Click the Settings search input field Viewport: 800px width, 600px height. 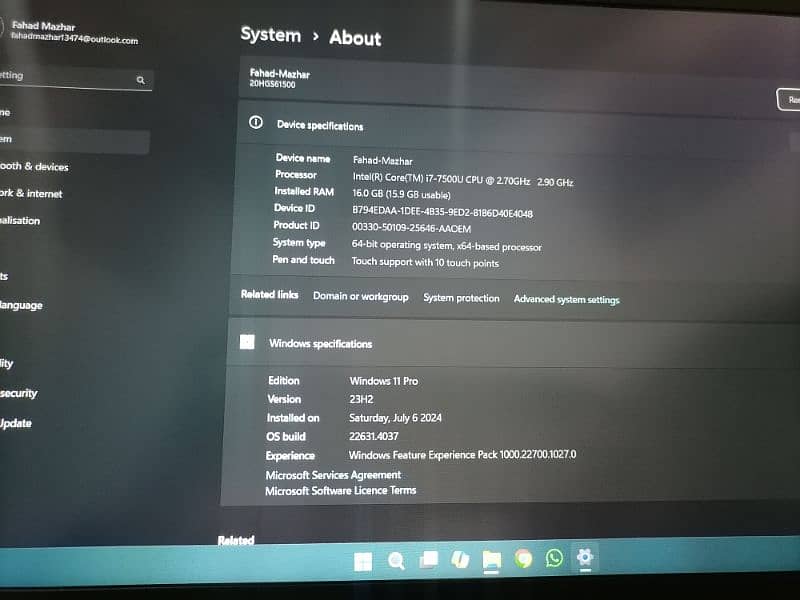[60, 77]
